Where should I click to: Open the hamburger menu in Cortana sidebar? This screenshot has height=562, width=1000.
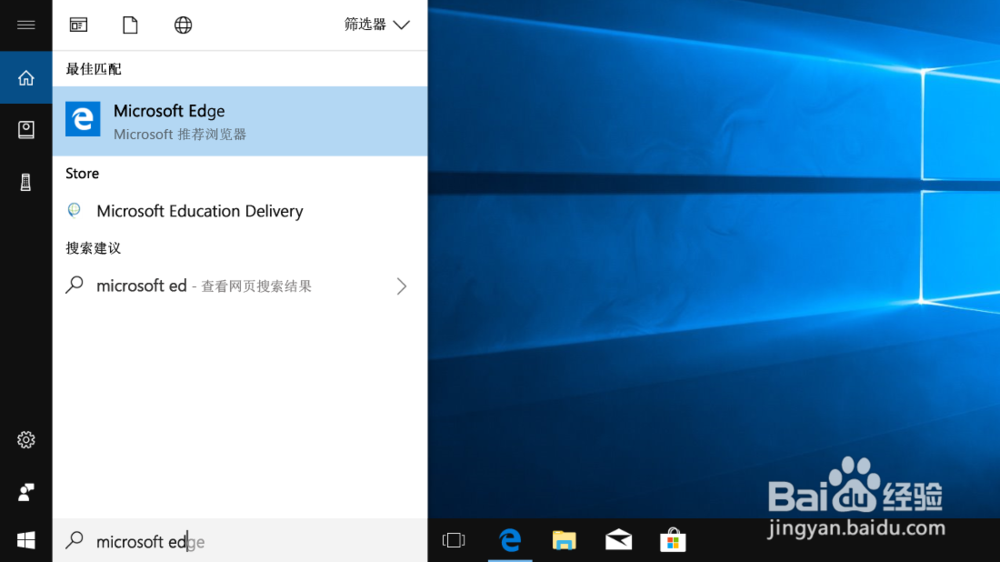[x=26, y=25]
